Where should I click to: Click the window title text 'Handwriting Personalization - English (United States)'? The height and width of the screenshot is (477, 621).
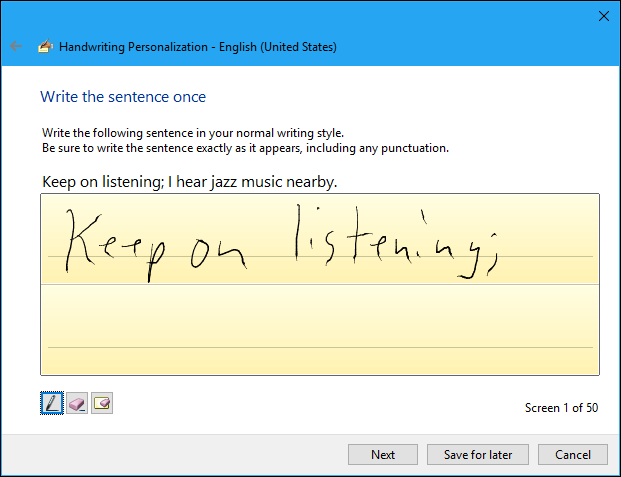click(x=198, y=47)
